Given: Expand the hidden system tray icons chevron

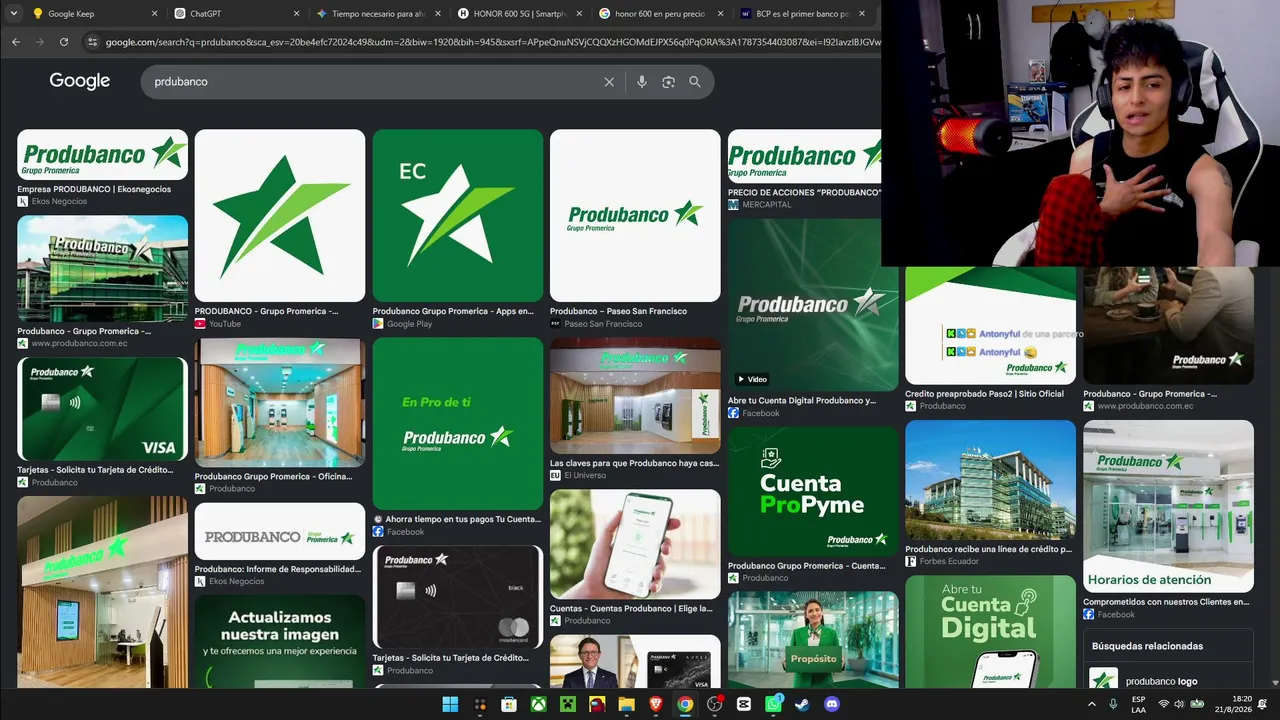Looking at the screenshot, I should tap(1091, 704).
